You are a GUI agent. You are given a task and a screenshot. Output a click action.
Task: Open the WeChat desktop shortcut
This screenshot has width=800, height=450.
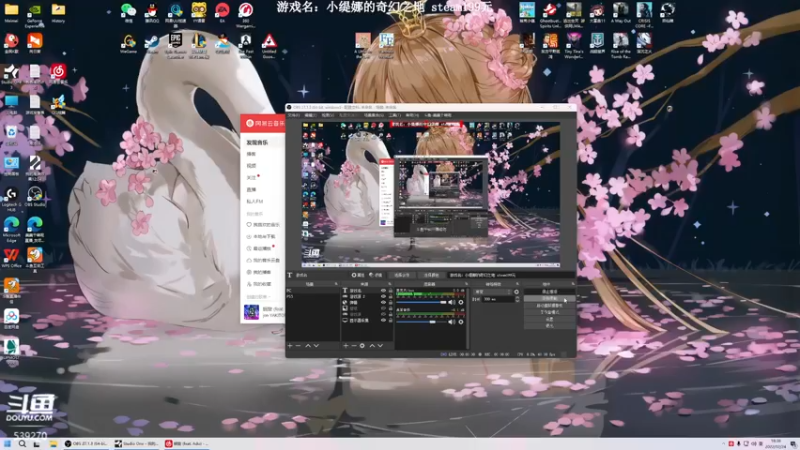point(128,13)
